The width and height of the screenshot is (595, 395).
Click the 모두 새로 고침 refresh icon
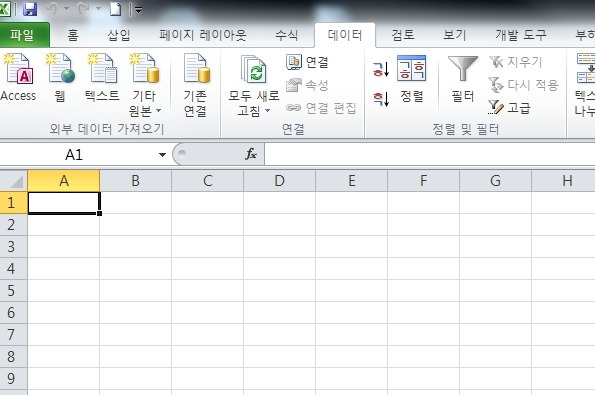[x=253, y=69]
